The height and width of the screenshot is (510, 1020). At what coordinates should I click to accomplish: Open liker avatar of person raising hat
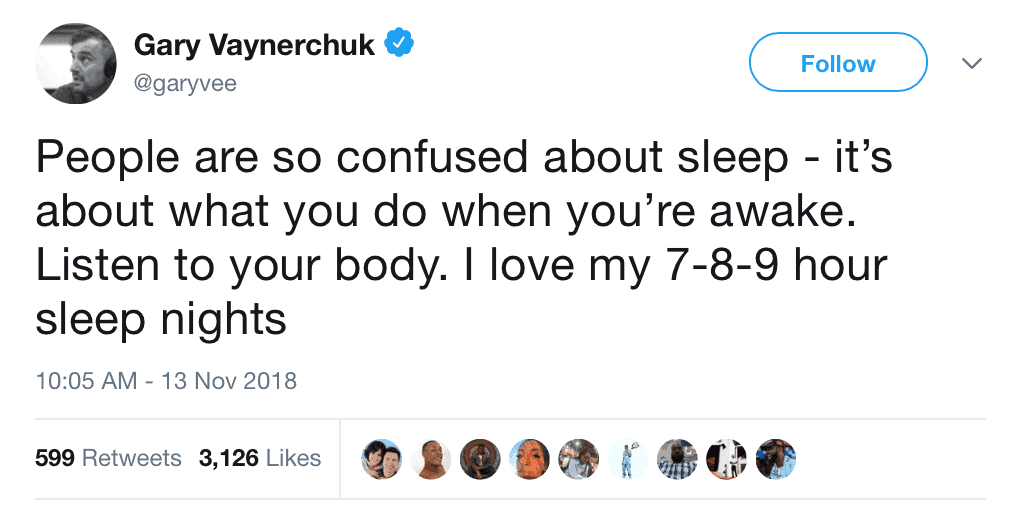tap(628, 459)
